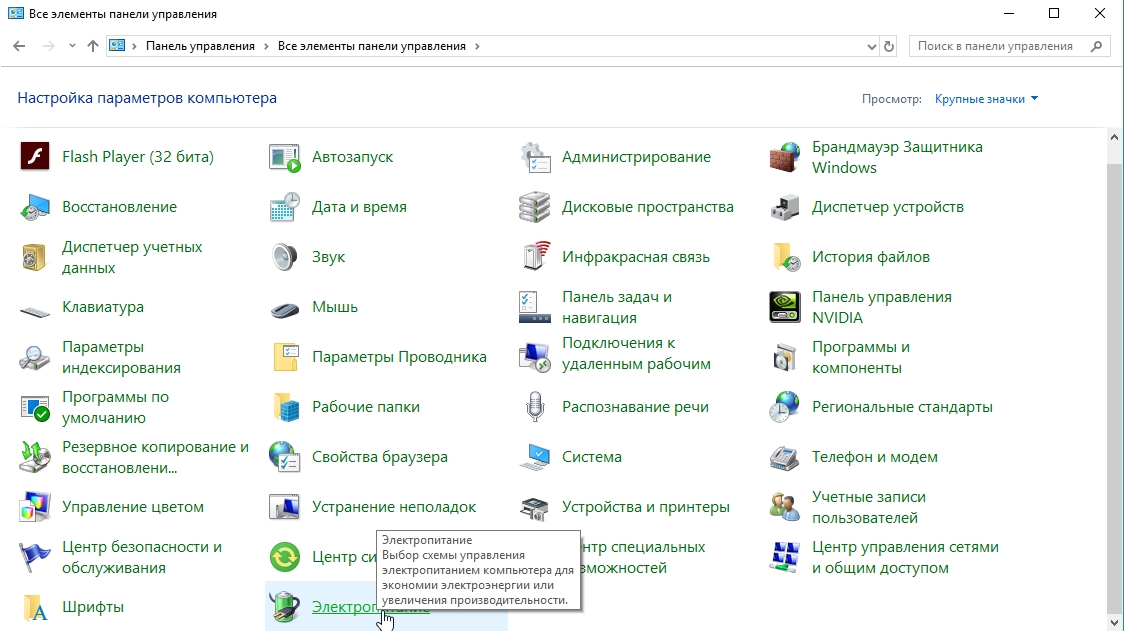Click the Диспетчер устройств link text
The height and width of the screenshot is (631, 1124).
[x=887, y=207]
